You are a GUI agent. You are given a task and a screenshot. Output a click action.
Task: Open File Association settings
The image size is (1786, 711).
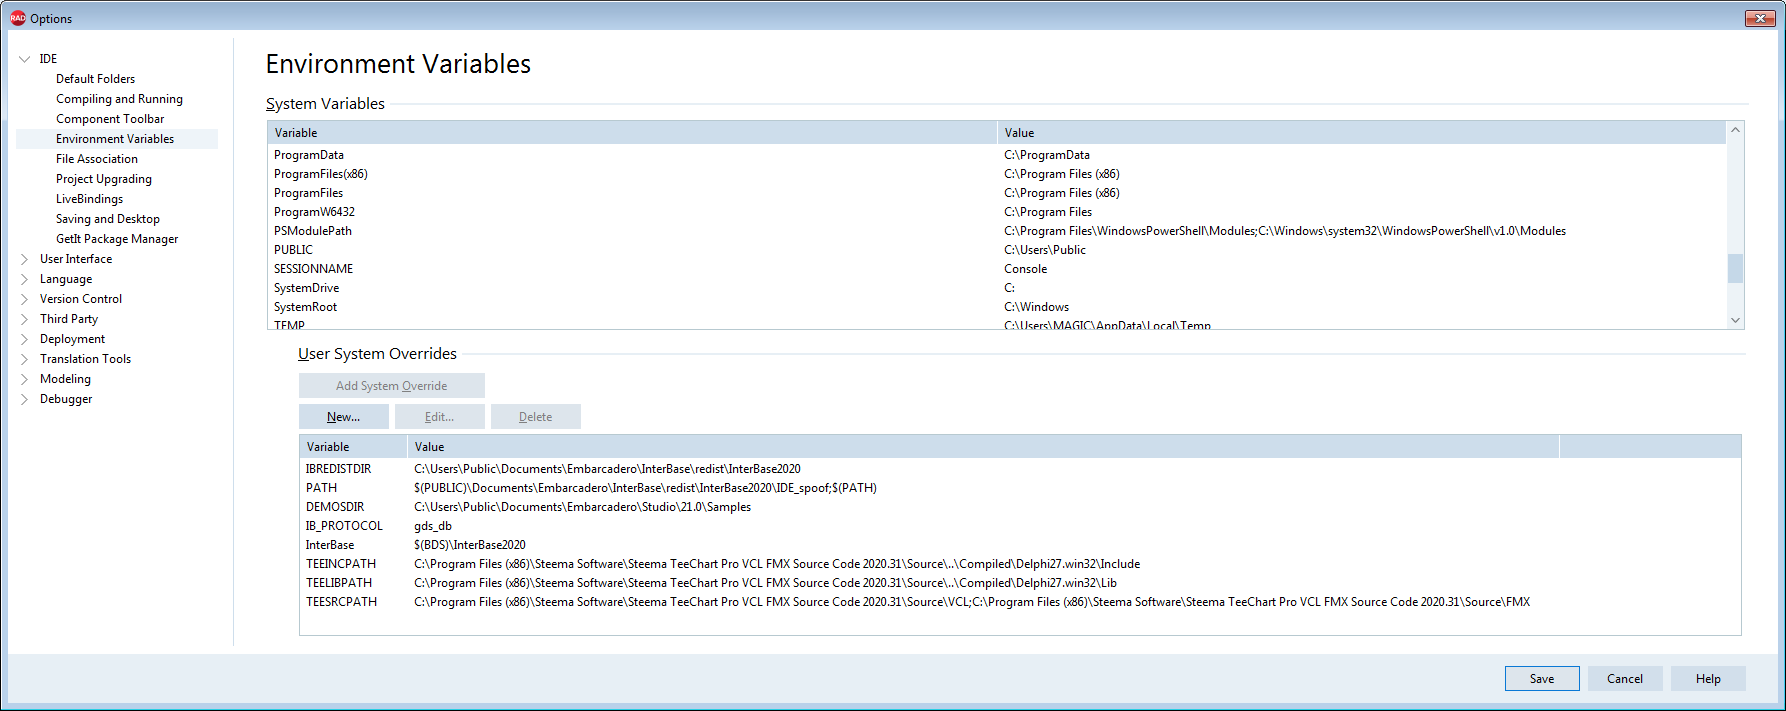coord(97,159)
